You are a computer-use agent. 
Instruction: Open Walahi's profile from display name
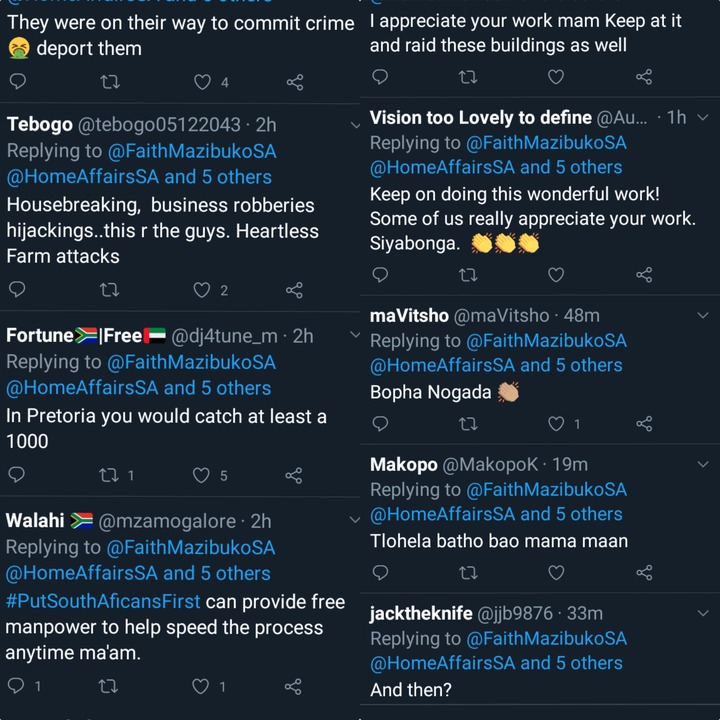coord(35,521)
